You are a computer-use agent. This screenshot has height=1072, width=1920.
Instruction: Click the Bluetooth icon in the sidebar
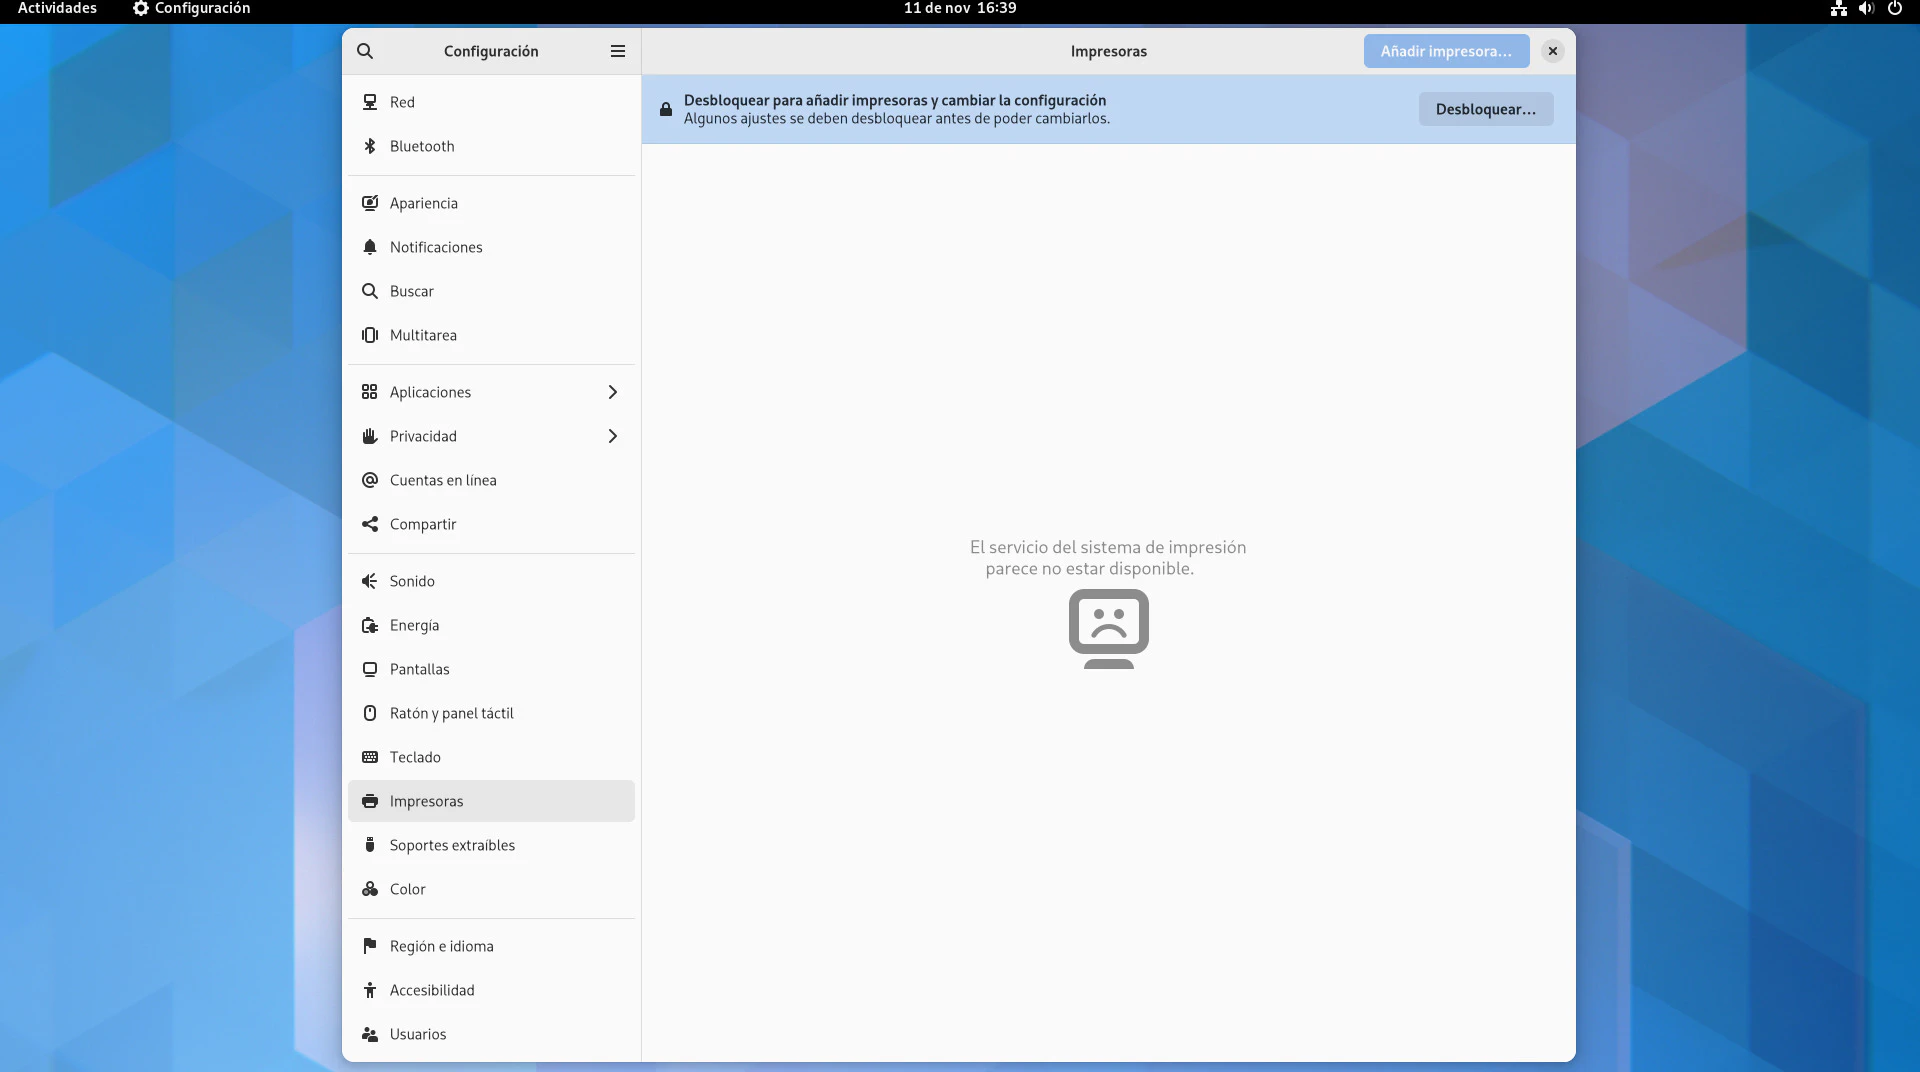point(370,146)
